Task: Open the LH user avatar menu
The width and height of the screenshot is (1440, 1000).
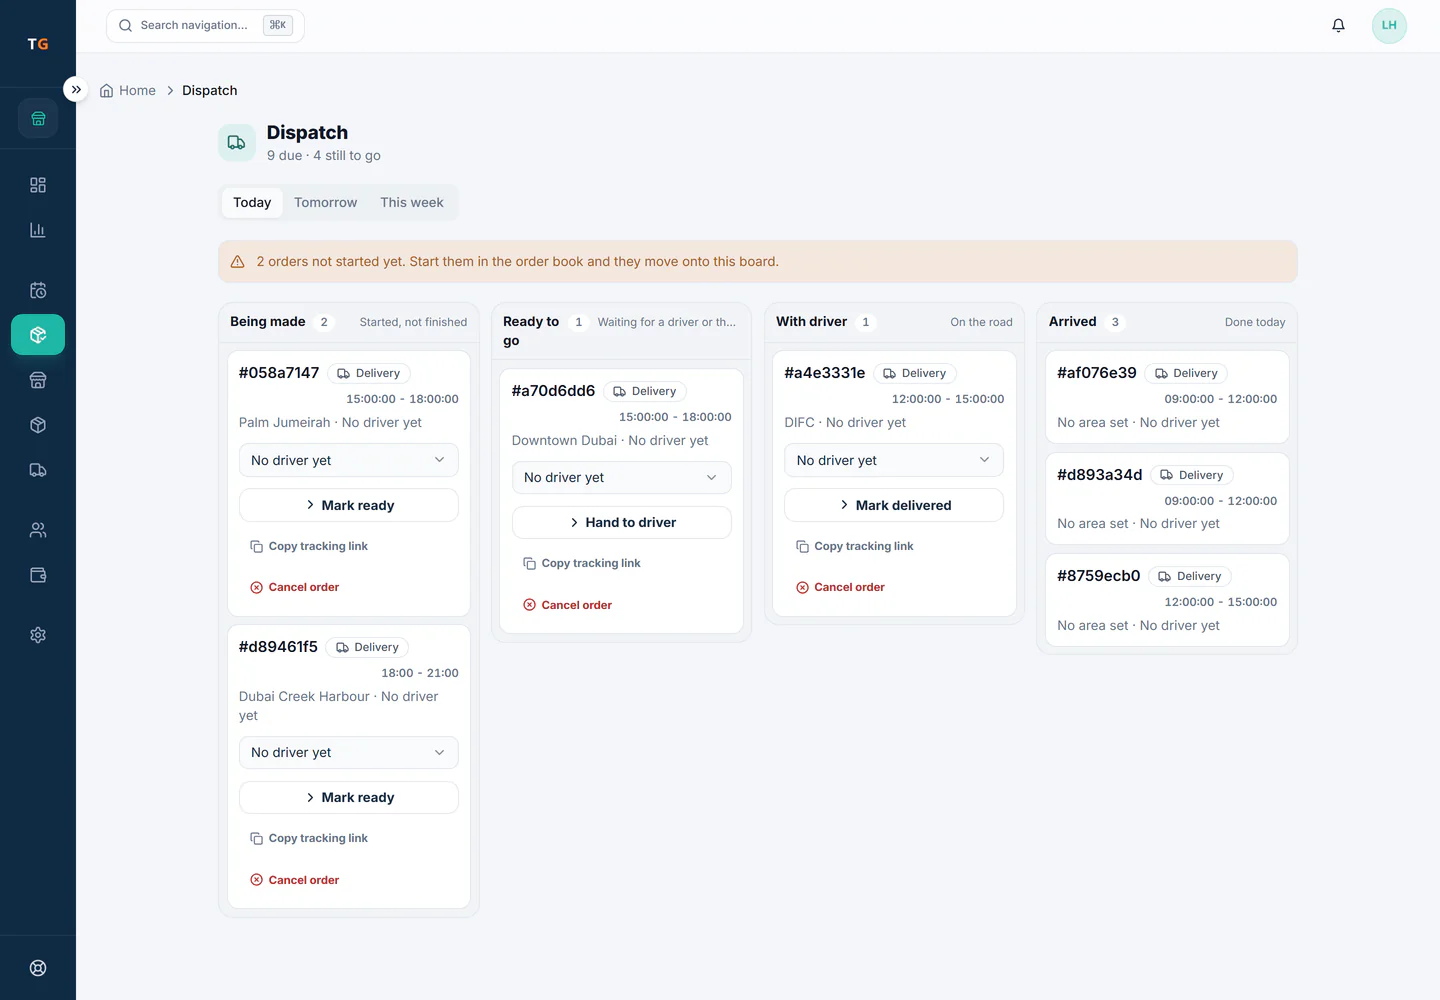Action: click(x=1389, y=26)
